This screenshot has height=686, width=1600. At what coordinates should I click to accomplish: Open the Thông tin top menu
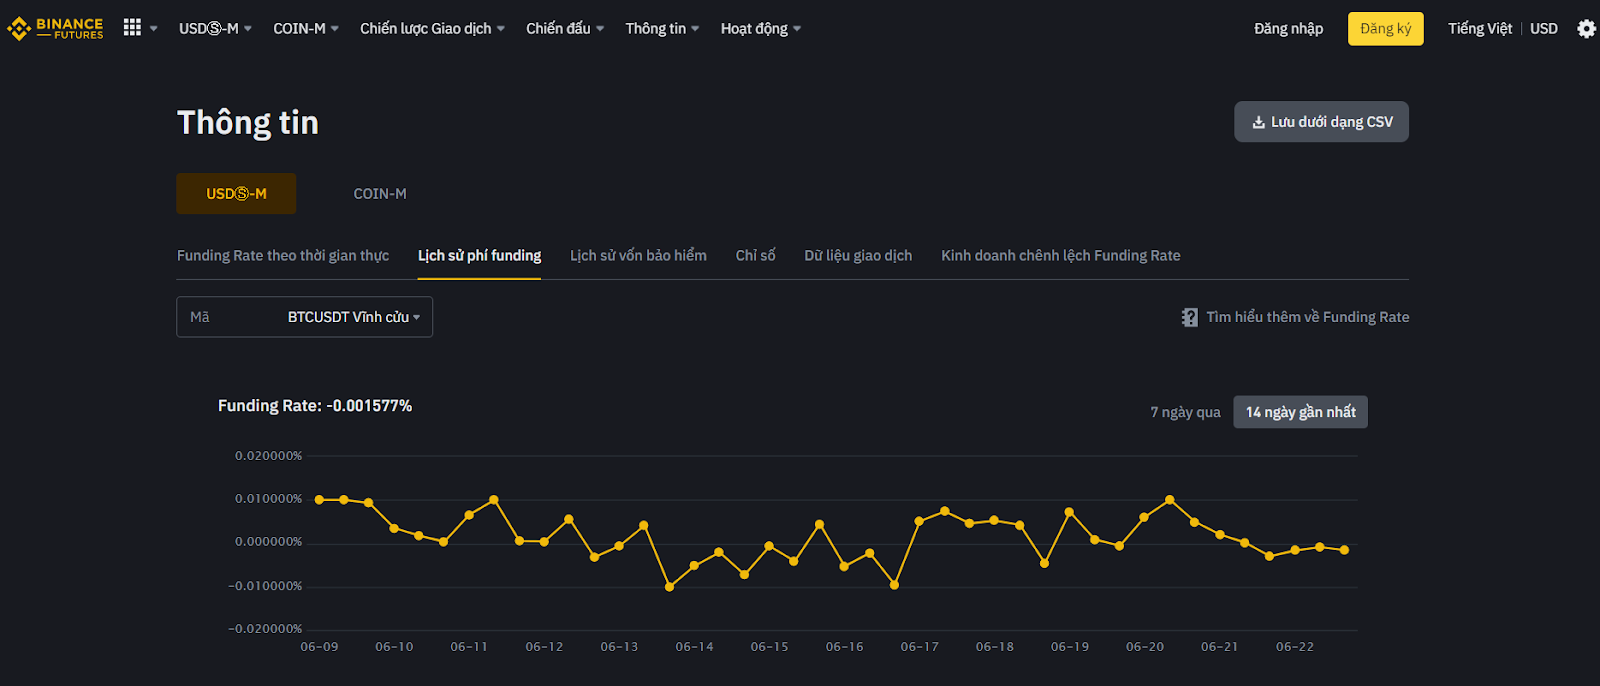(x=662, y=28)
